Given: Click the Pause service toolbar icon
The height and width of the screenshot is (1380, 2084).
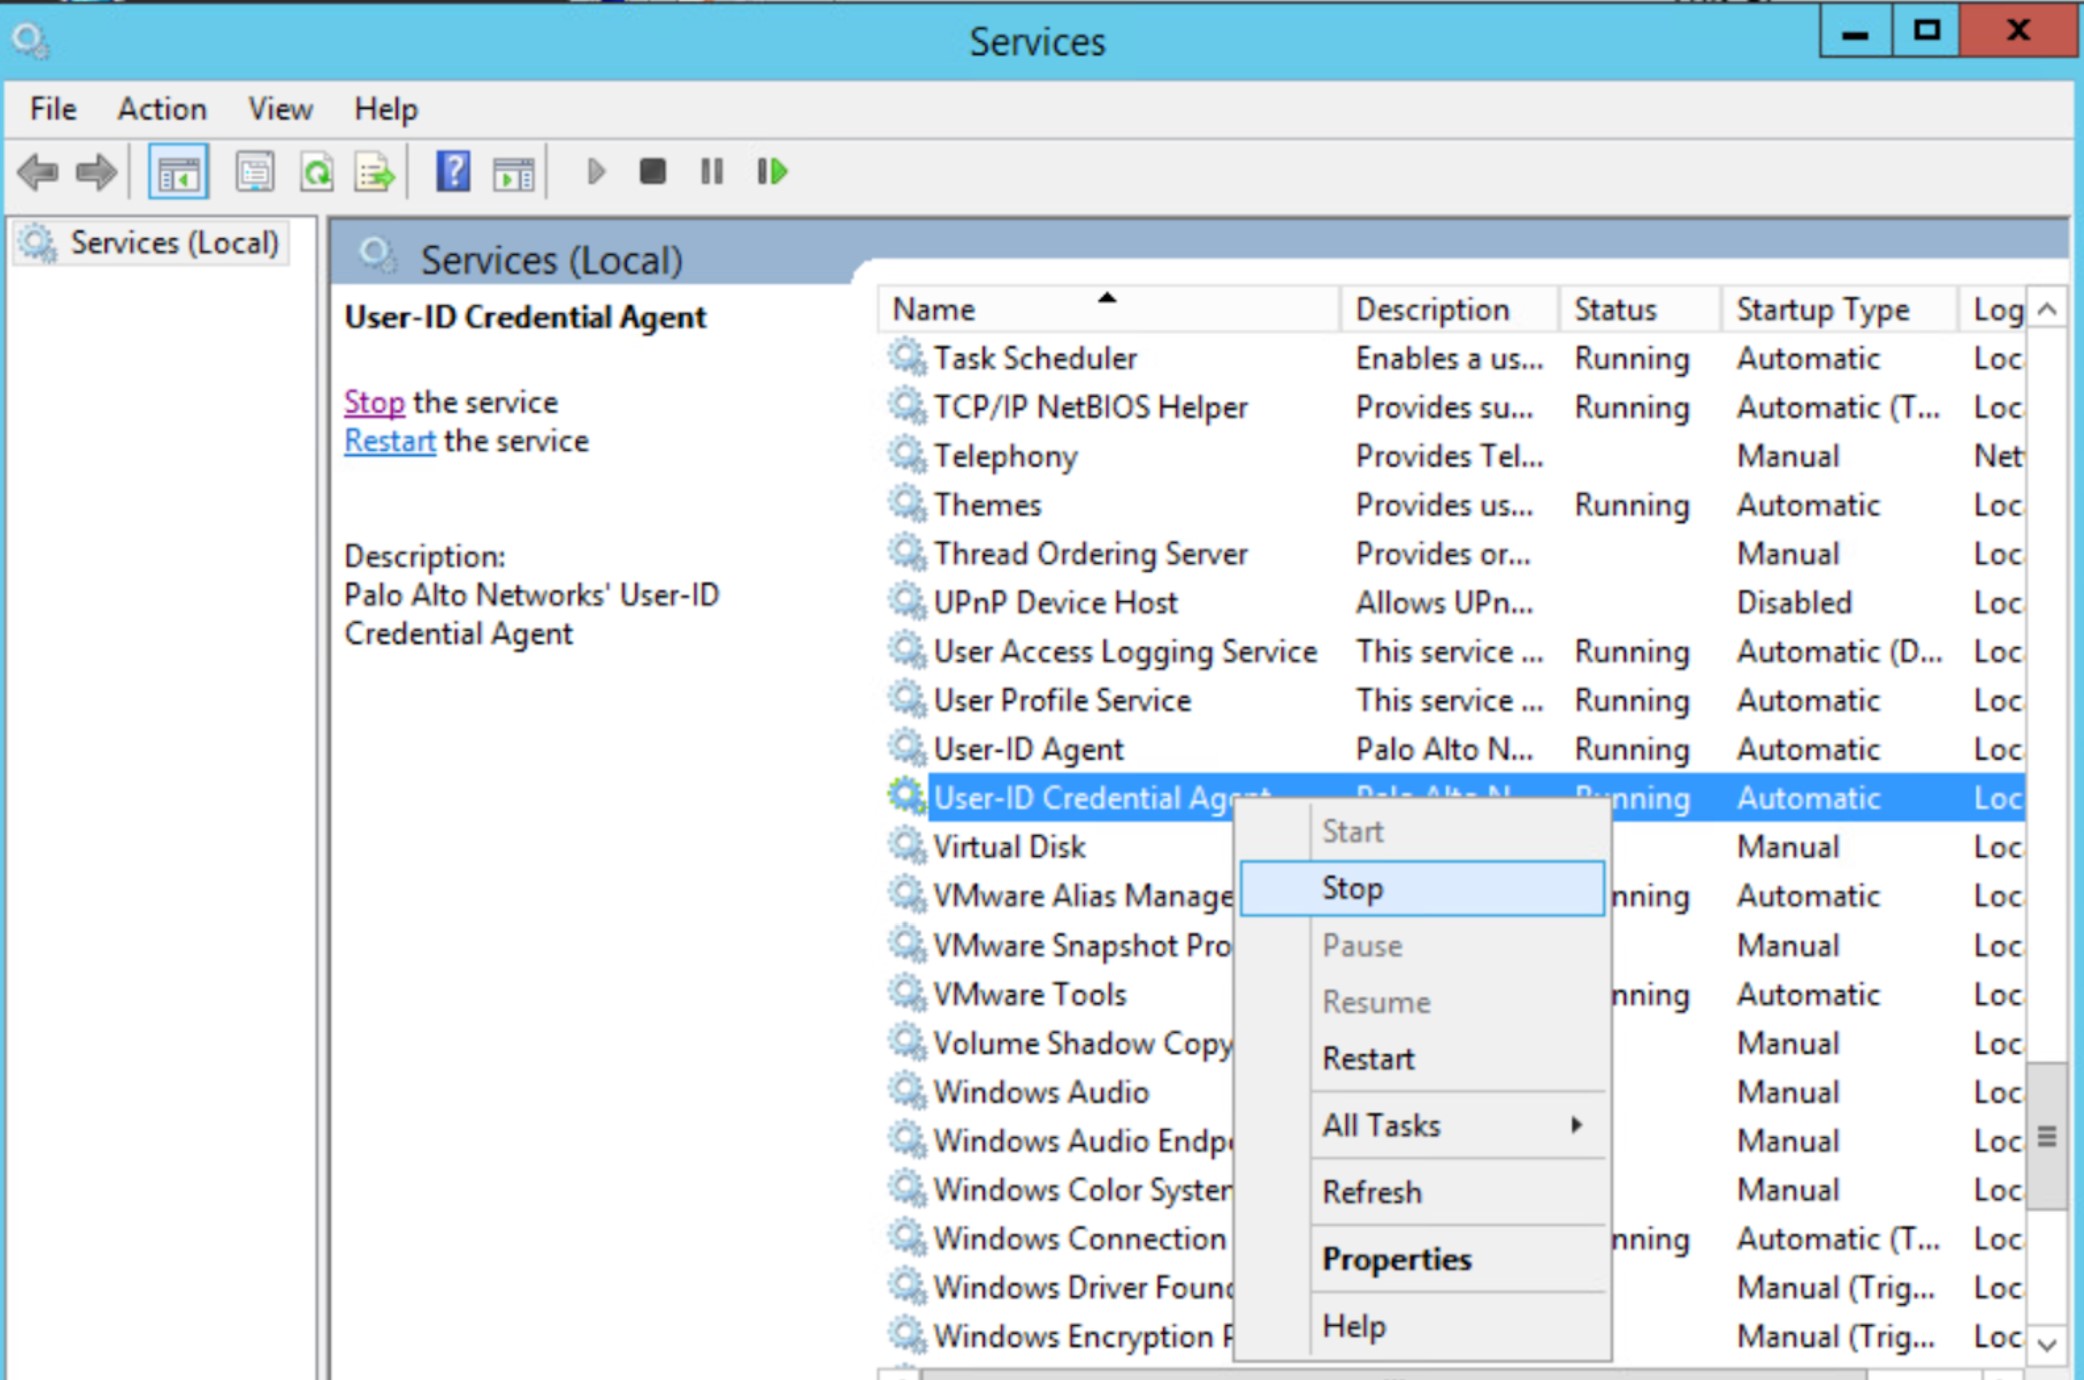Looking at the screenshot, I should (x=711, y=172).
